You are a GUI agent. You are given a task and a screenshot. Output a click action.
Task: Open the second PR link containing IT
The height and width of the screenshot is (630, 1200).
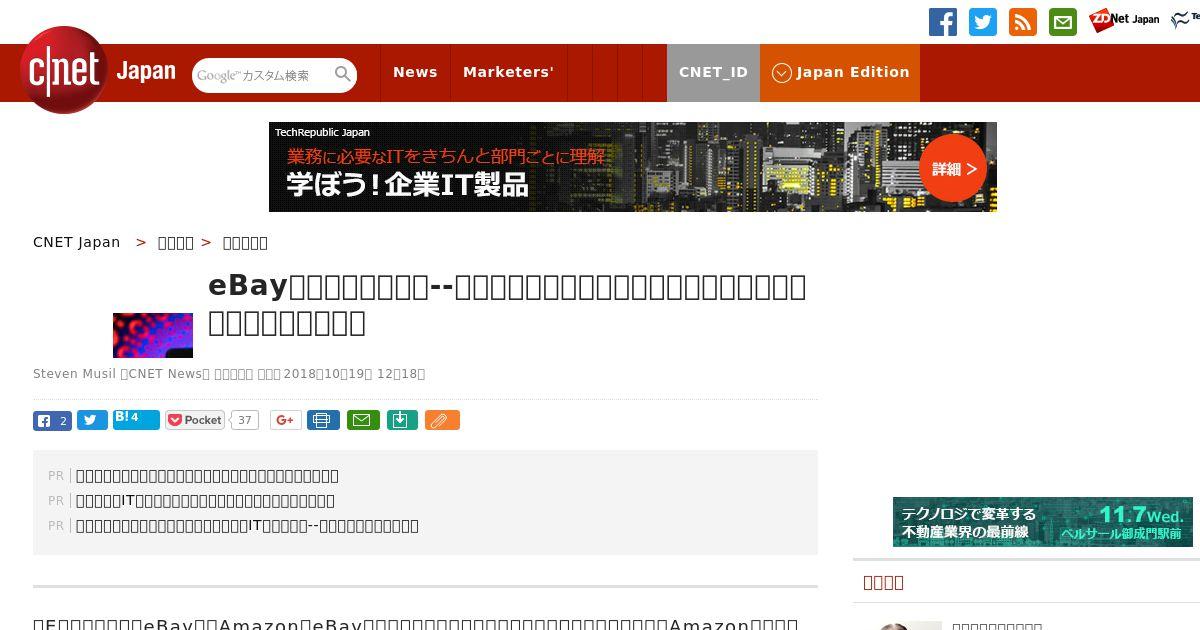205,501
